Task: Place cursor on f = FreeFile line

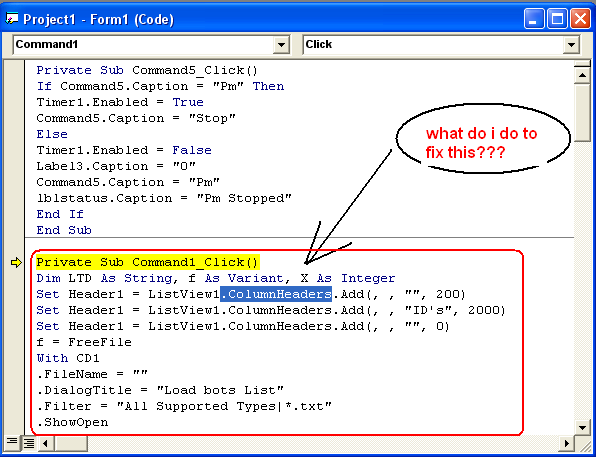Action: coord(84,342)
